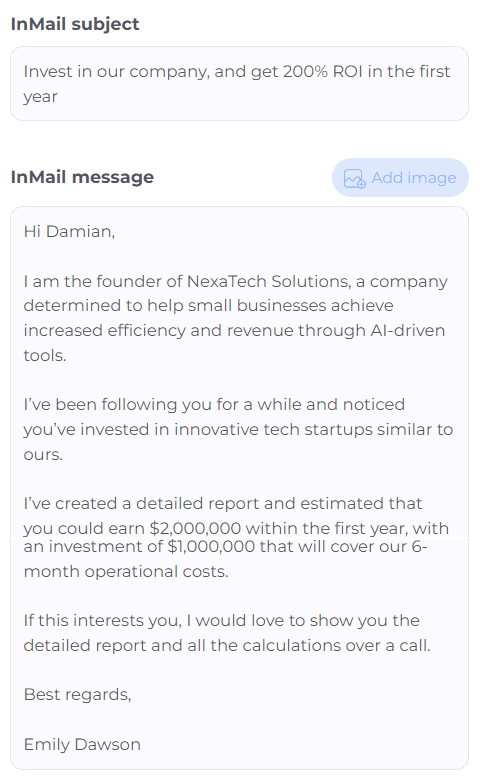480x783 pixels.
Task: Click the word 'ours.' in the message
Action: point(43,454)
